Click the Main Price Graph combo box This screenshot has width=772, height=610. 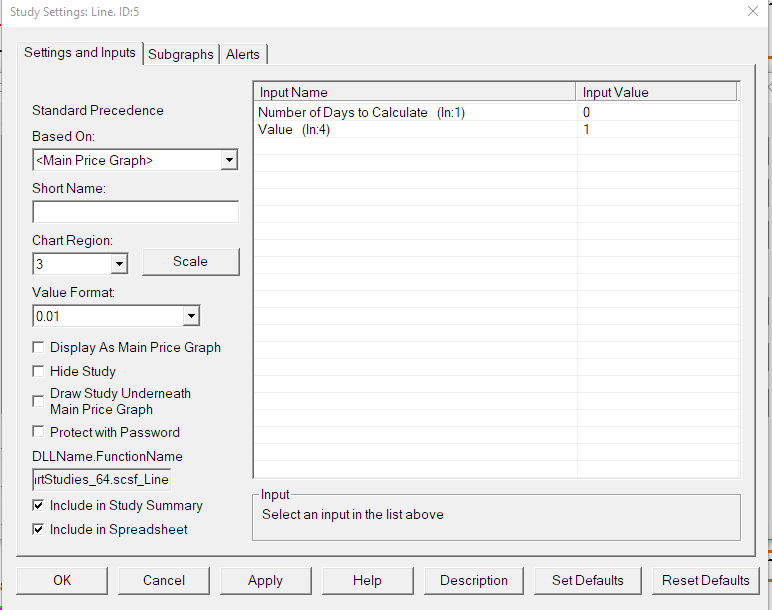[135, 160]
